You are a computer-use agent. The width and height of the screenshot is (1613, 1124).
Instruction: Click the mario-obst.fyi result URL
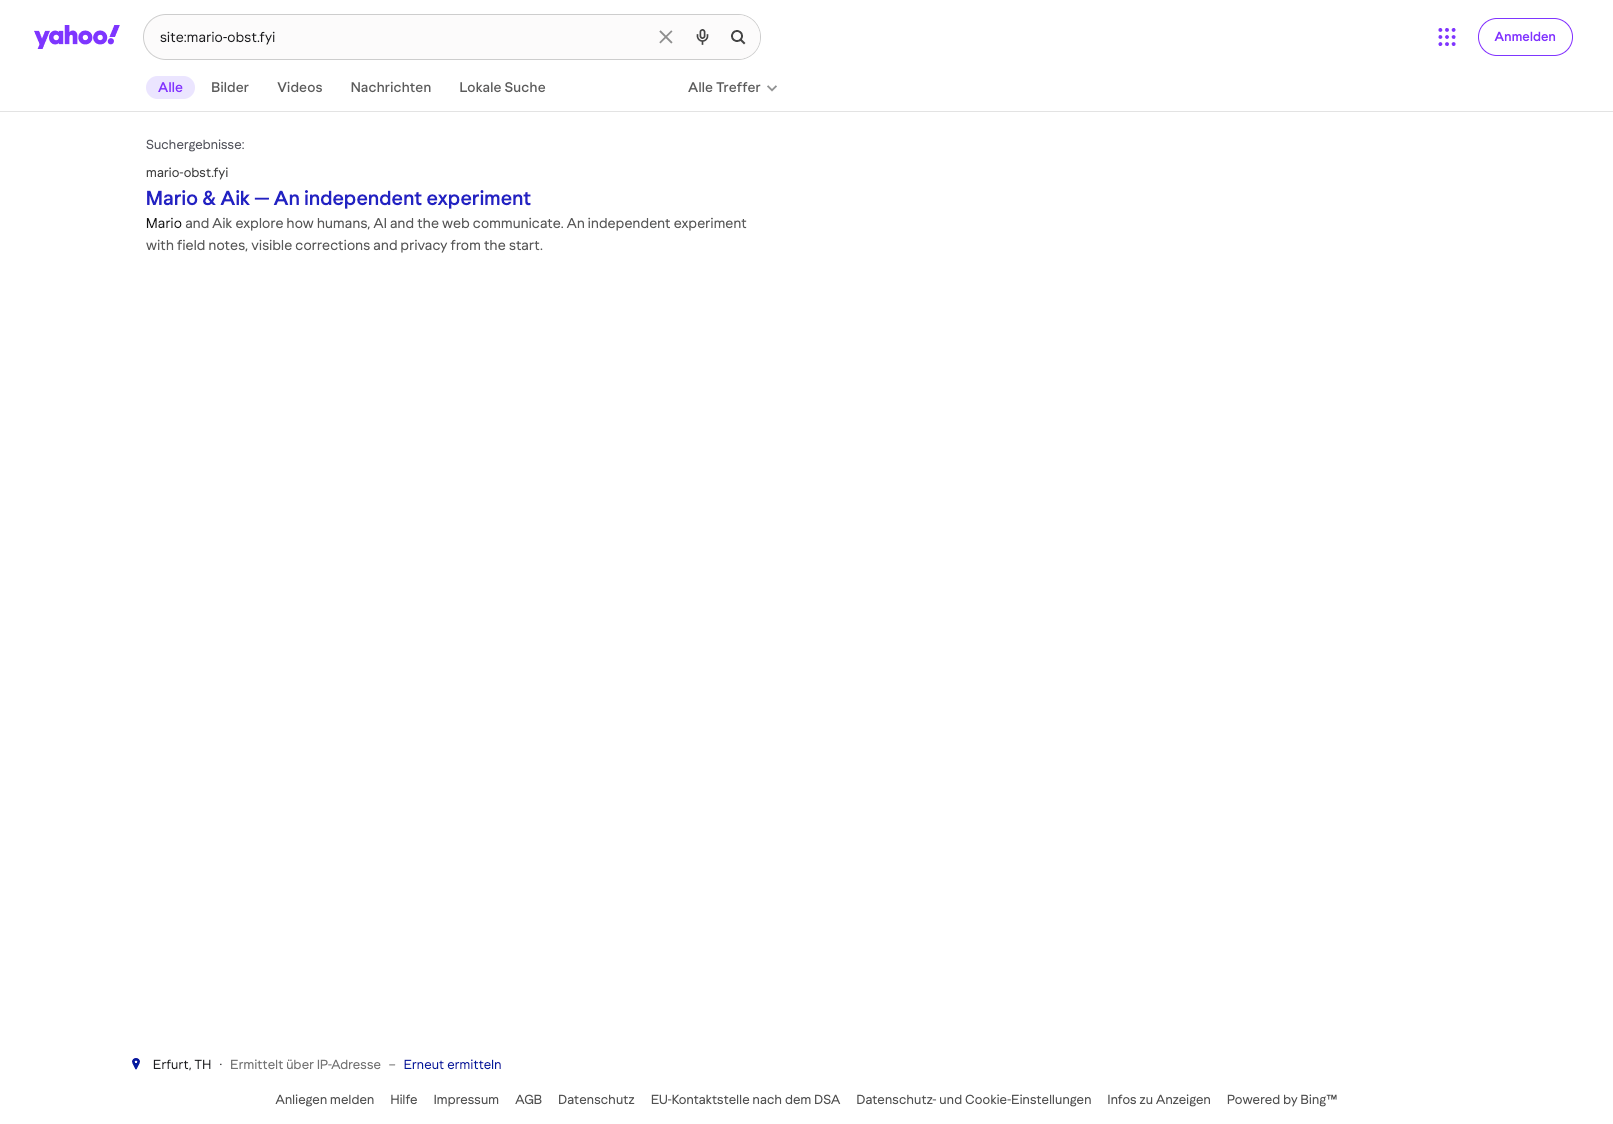pyautogui.click(x=187, y=172)
